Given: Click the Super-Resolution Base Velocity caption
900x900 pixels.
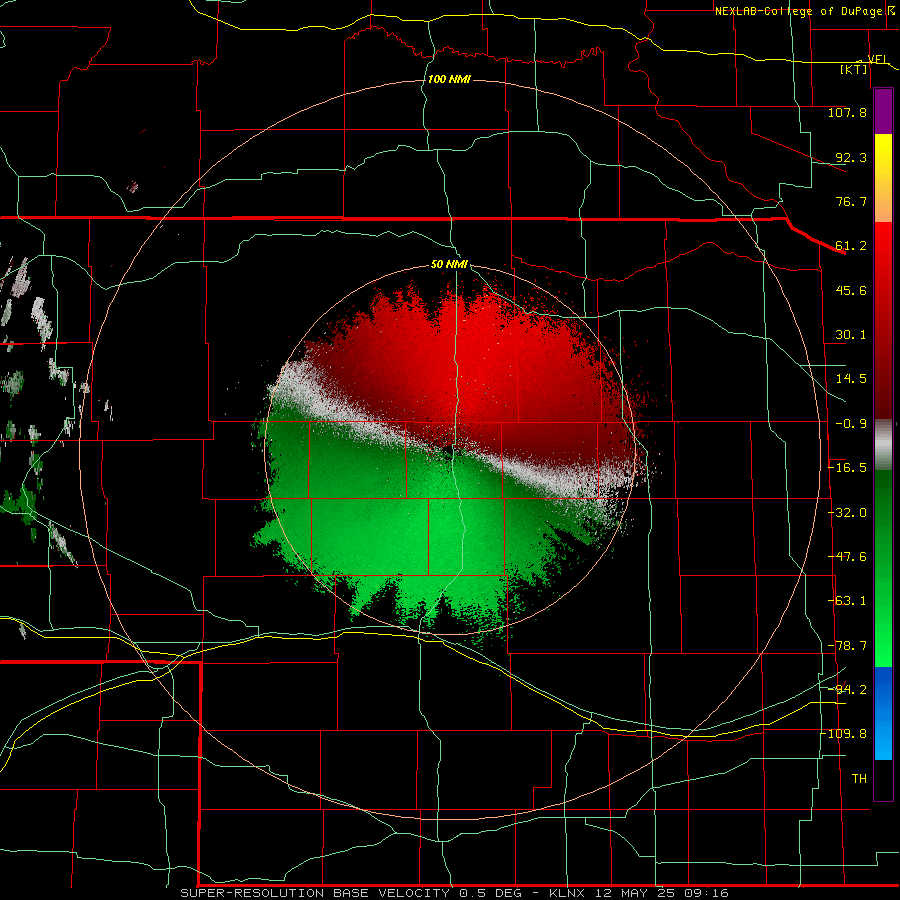Looking at the screenshot, I should (455, 893).
